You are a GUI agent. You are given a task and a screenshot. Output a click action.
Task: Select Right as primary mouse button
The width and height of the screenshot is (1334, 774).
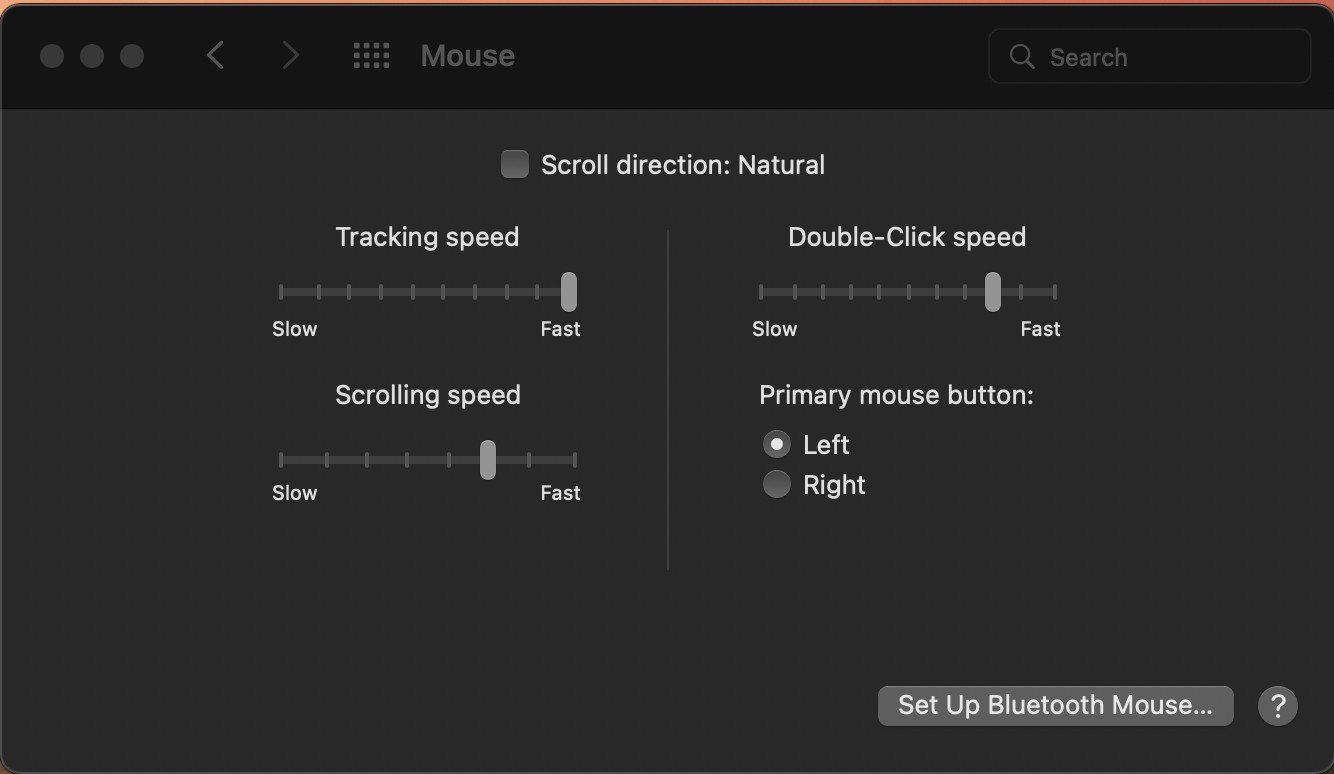pyautogui.click(x=776, y=485)
